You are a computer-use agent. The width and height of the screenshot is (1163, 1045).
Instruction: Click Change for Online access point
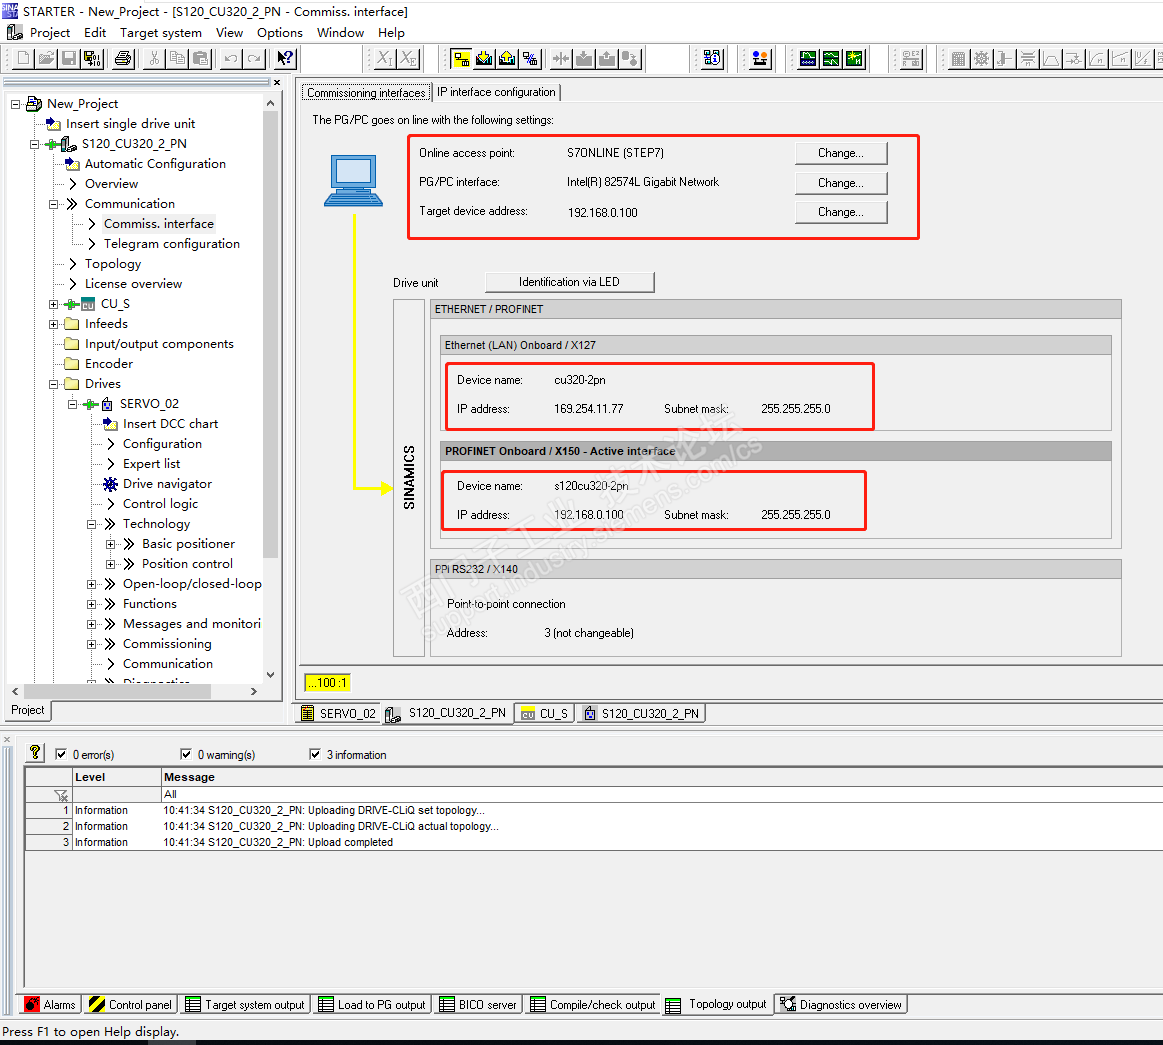(840, 153)
